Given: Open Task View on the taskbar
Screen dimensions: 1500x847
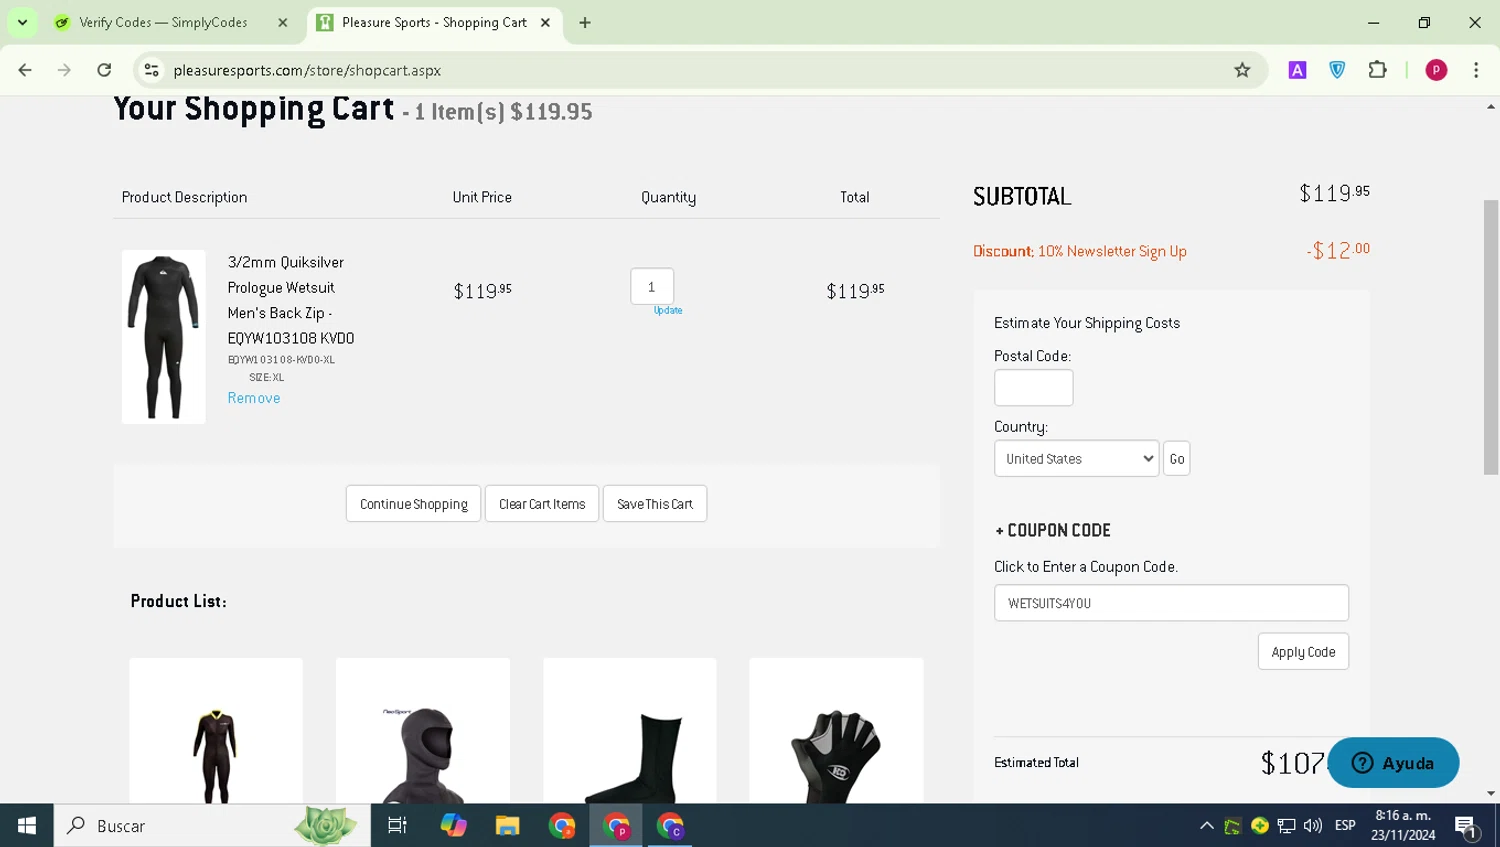Looking at the screenshot, I should pyautogui.click(x=397, y=826).
